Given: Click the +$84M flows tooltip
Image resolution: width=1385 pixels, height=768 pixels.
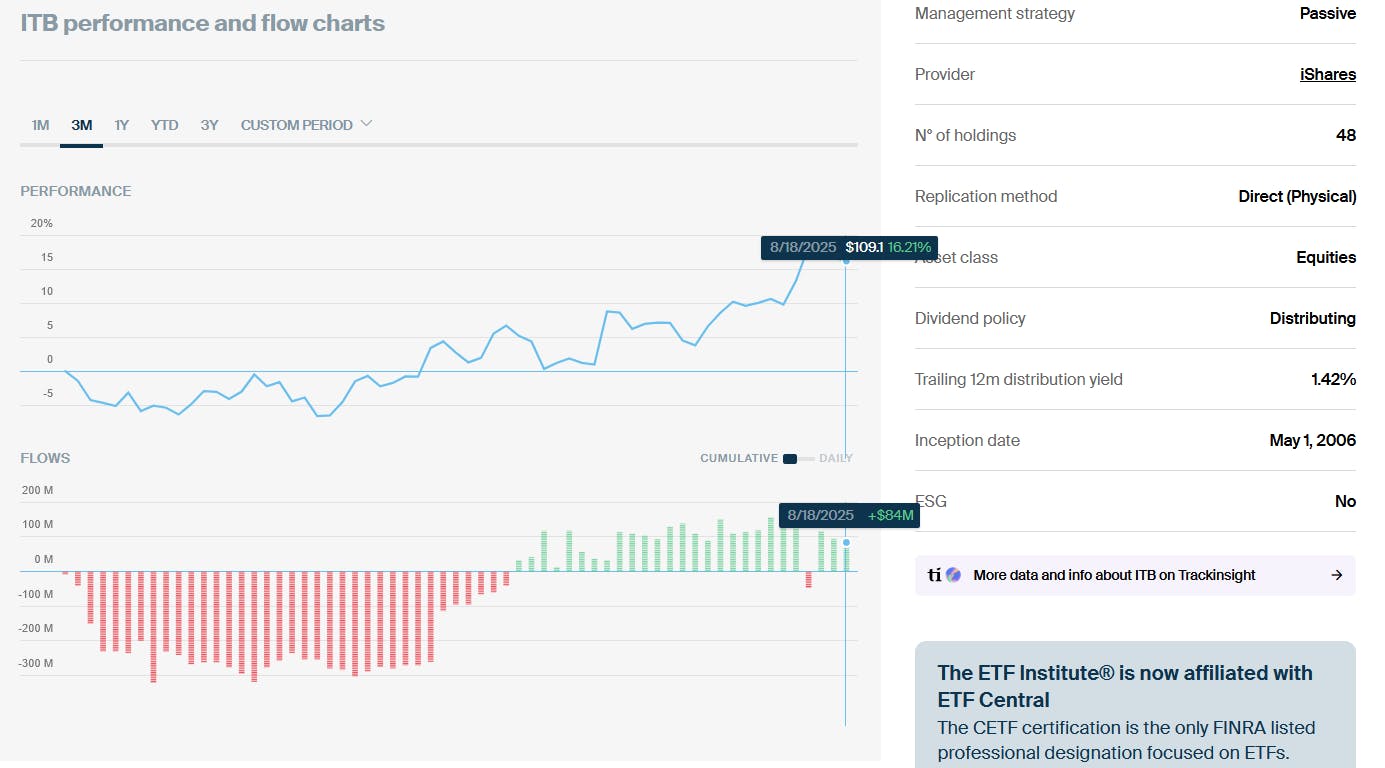Looking at the screenshot, I should (849, 515).
